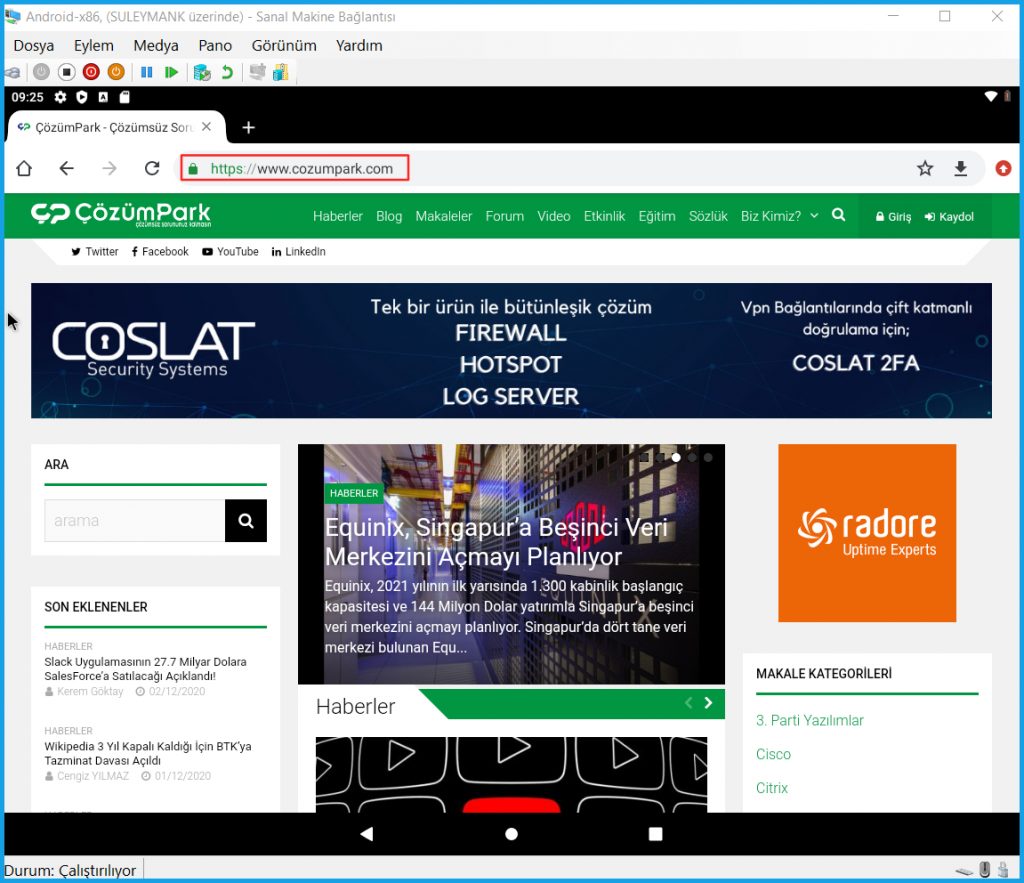Click the enhanced session monitor icon
The image size is (1024, 883).
pyautogui.click(x=257, y=72)
